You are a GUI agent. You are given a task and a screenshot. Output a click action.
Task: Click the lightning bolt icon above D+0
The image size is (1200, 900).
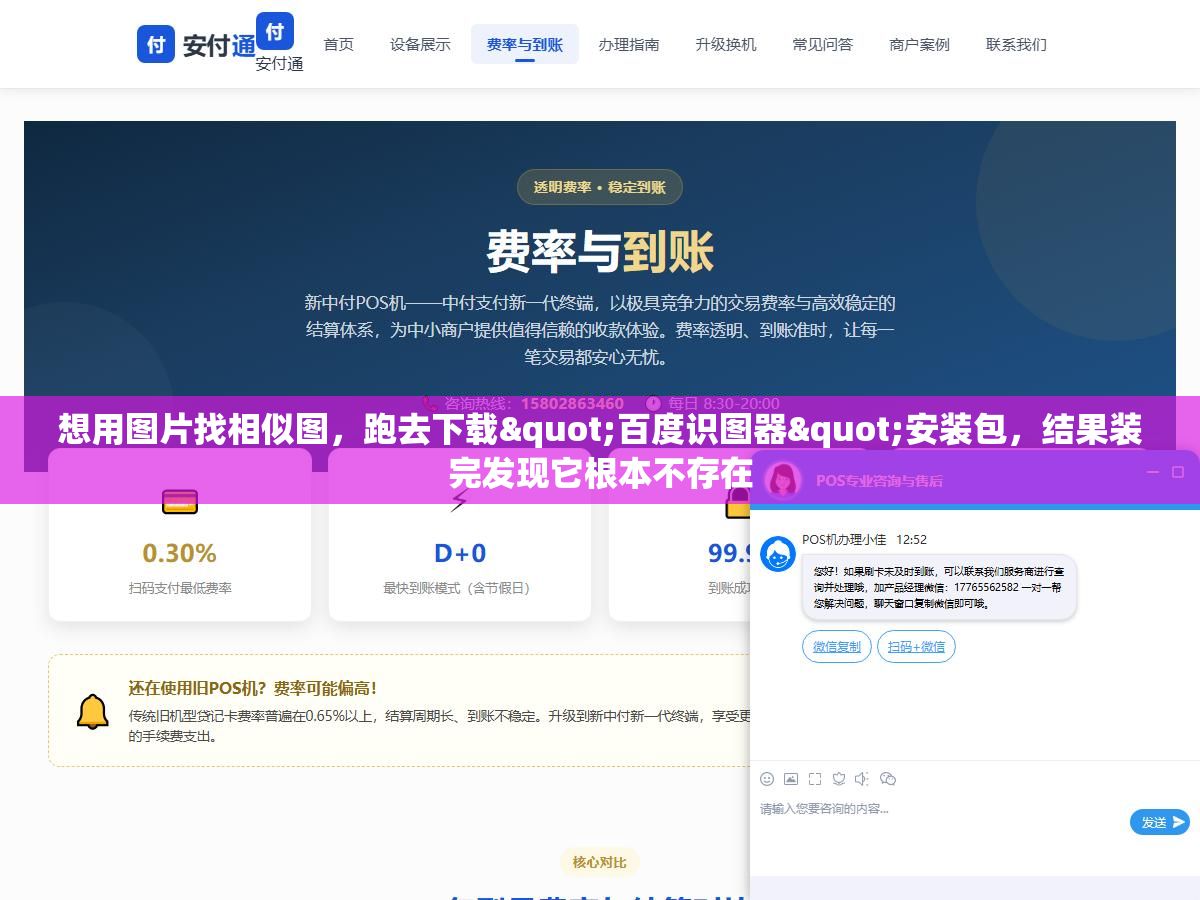[x=459, y=501]
